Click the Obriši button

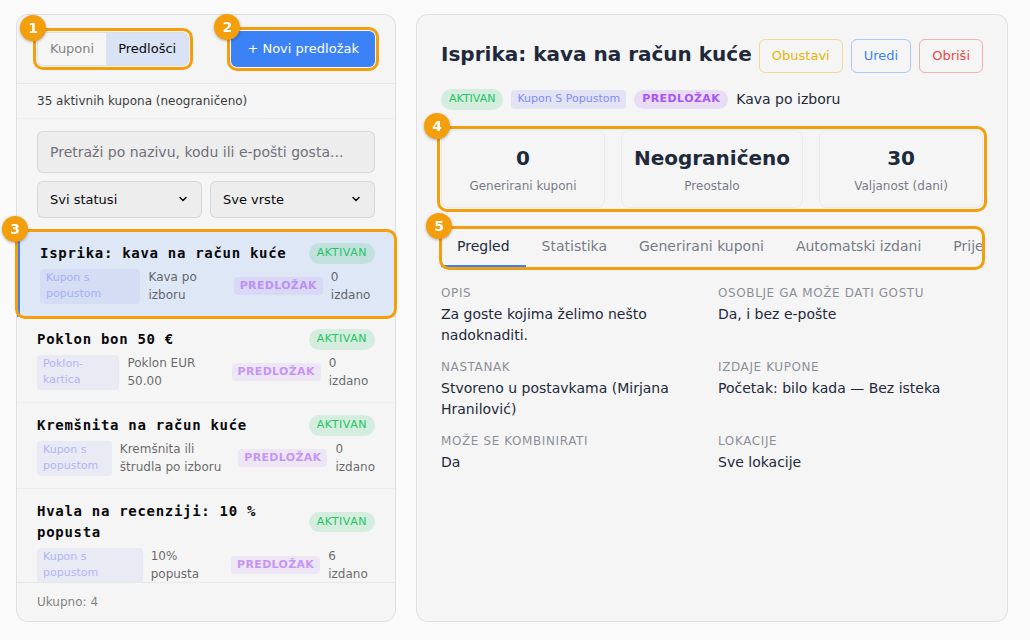click(x=951, y=56)
